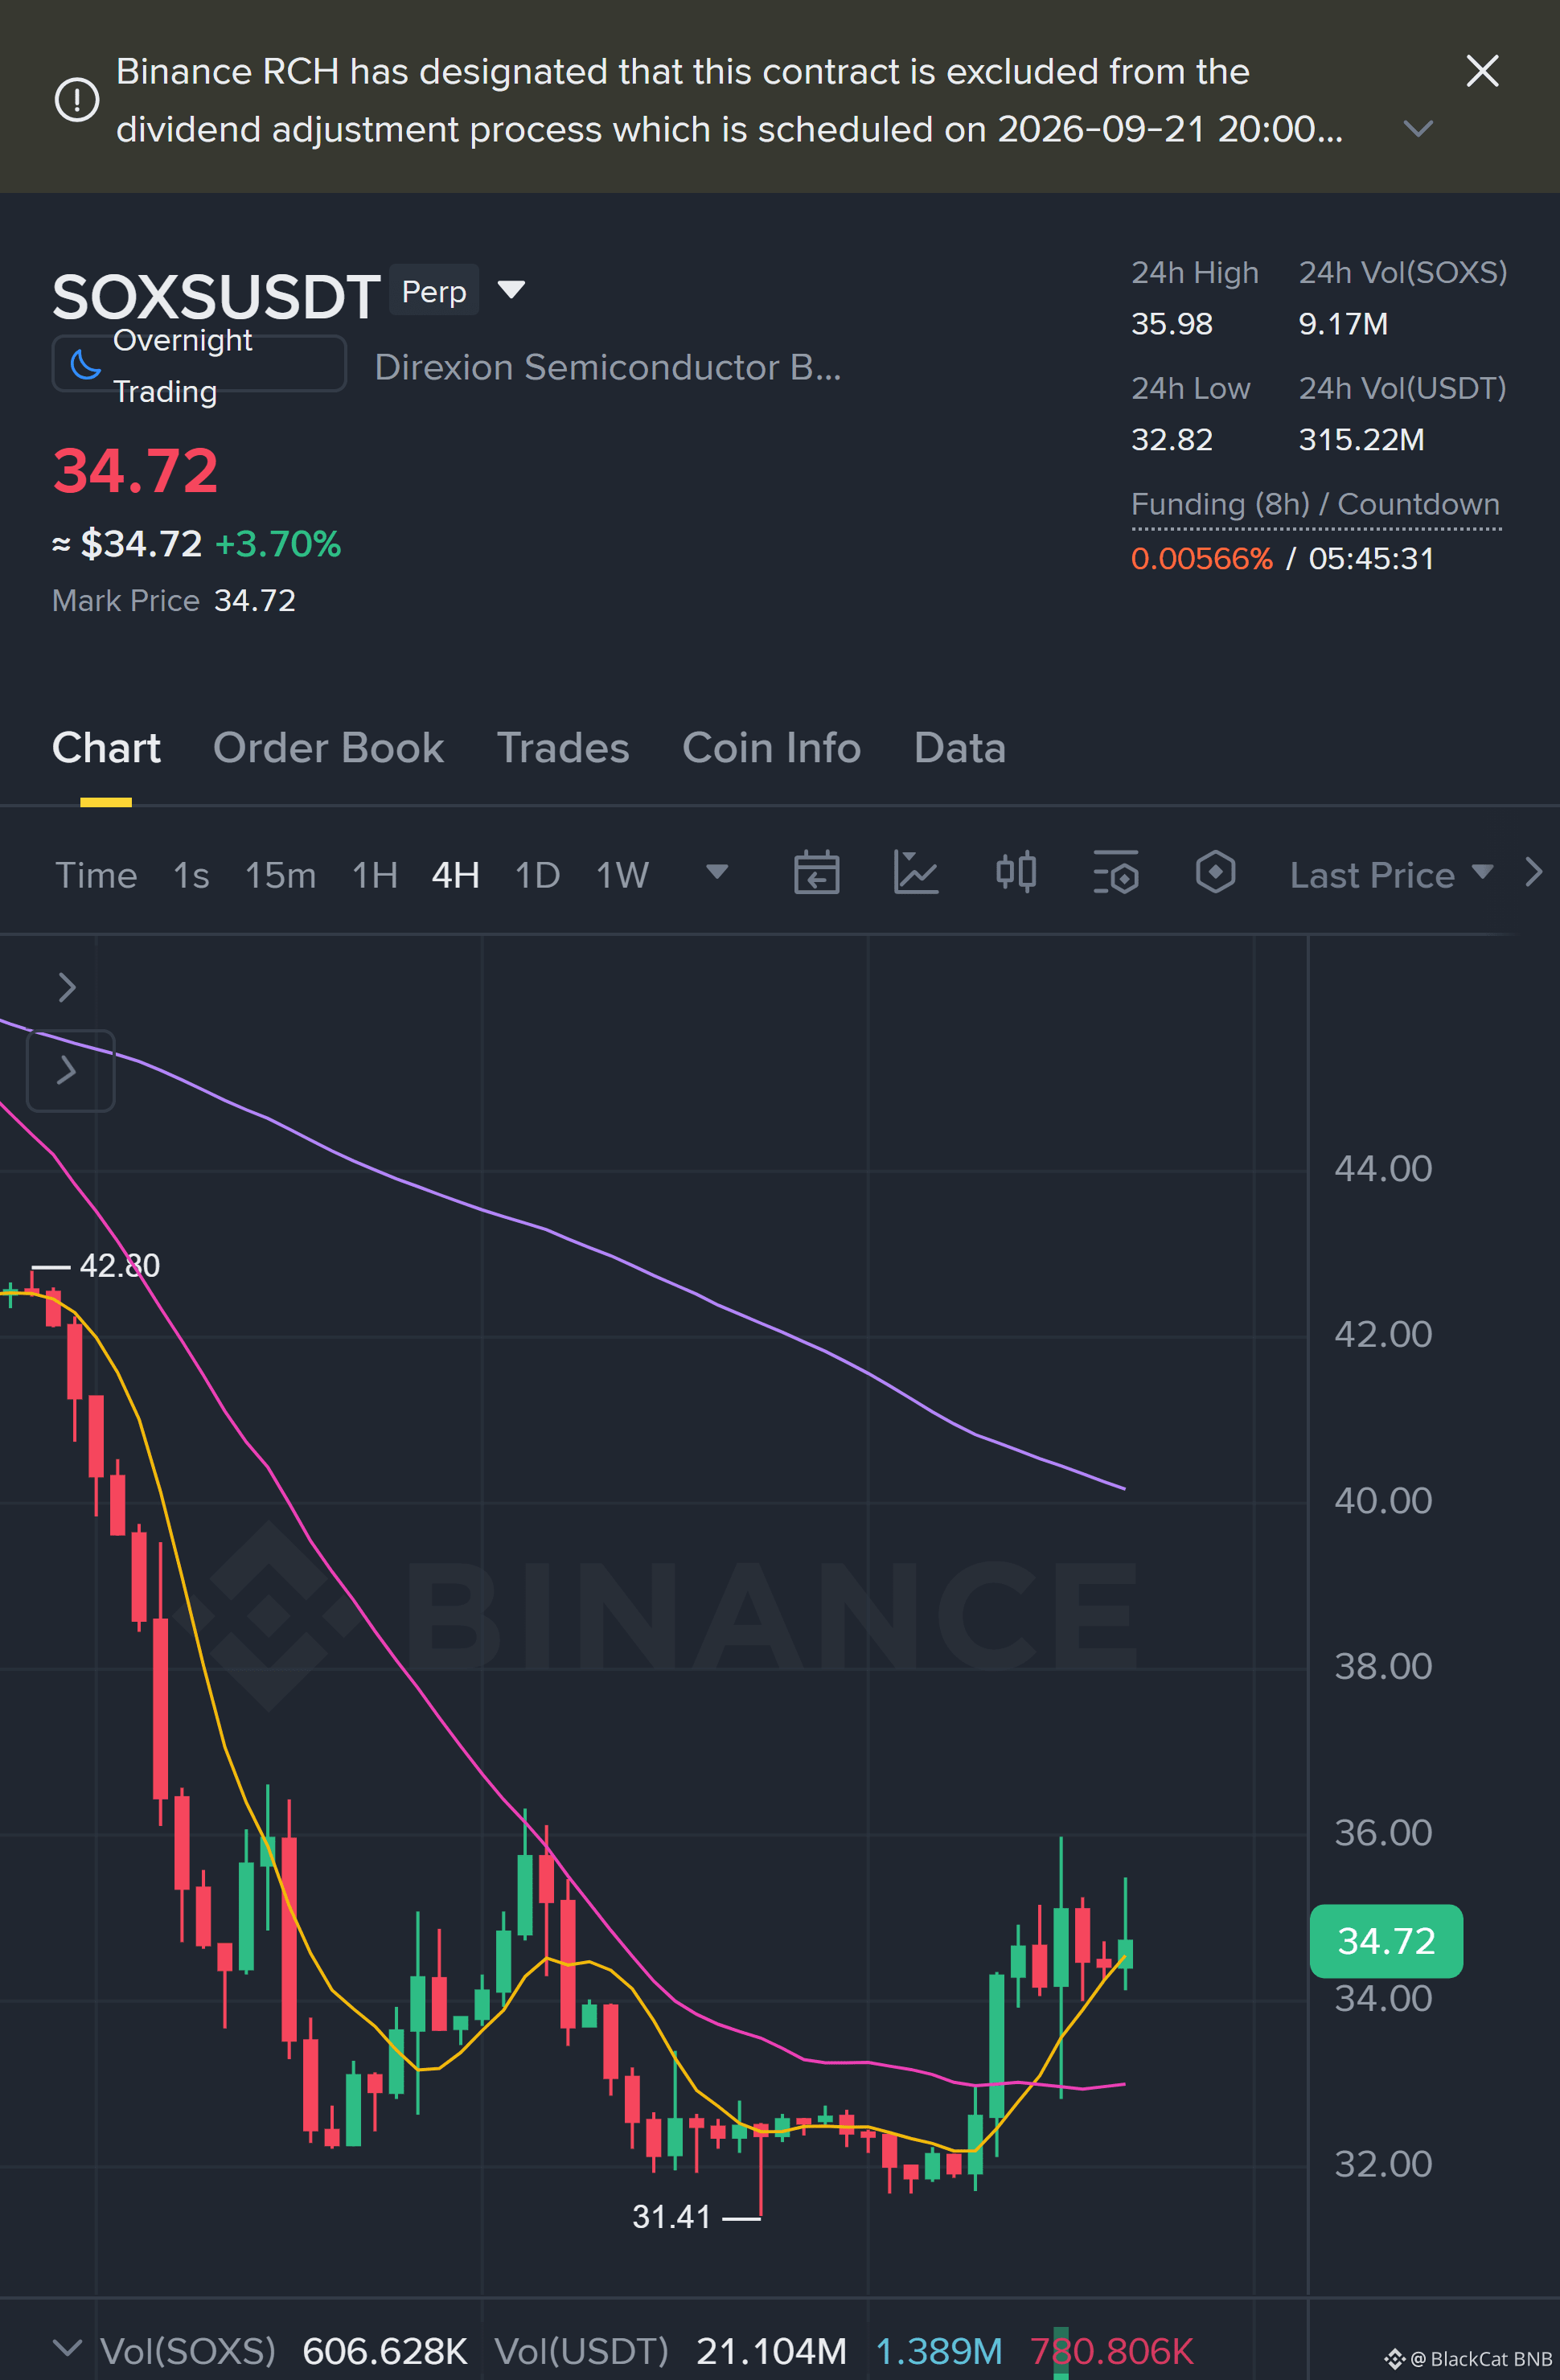Tap Funding (8h) / Countdown label

coord(1315,504)
